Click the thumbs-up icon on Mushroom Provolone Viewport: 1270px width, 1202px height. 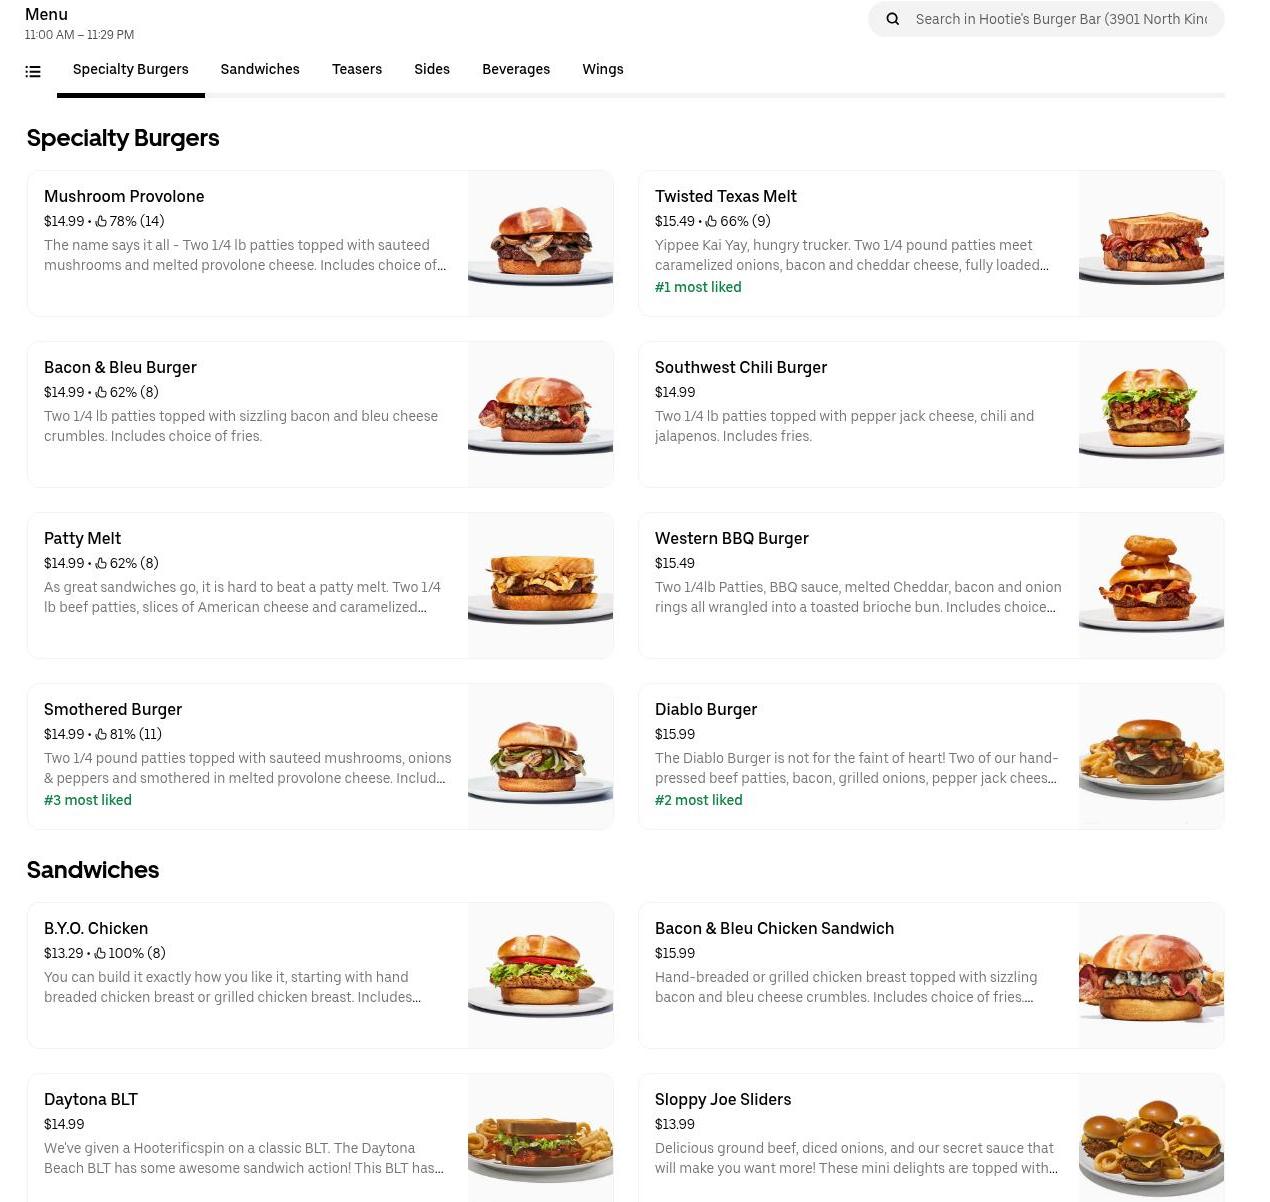101,221
